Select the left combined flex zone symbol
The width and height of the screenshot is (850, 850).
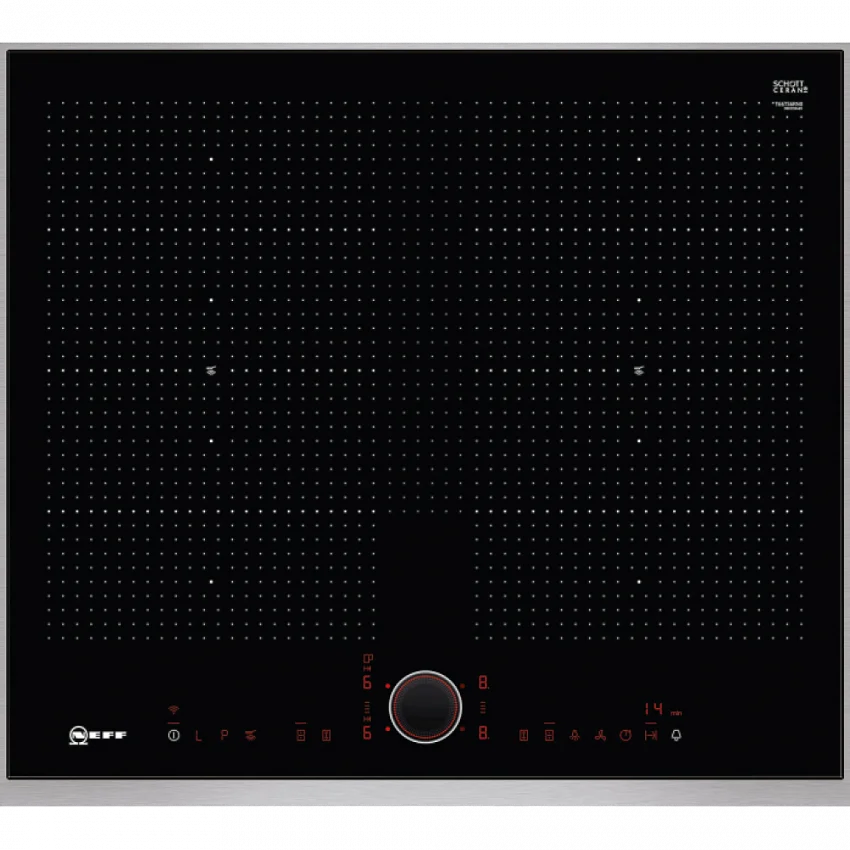pyautogui.click(x=326, y=736)
